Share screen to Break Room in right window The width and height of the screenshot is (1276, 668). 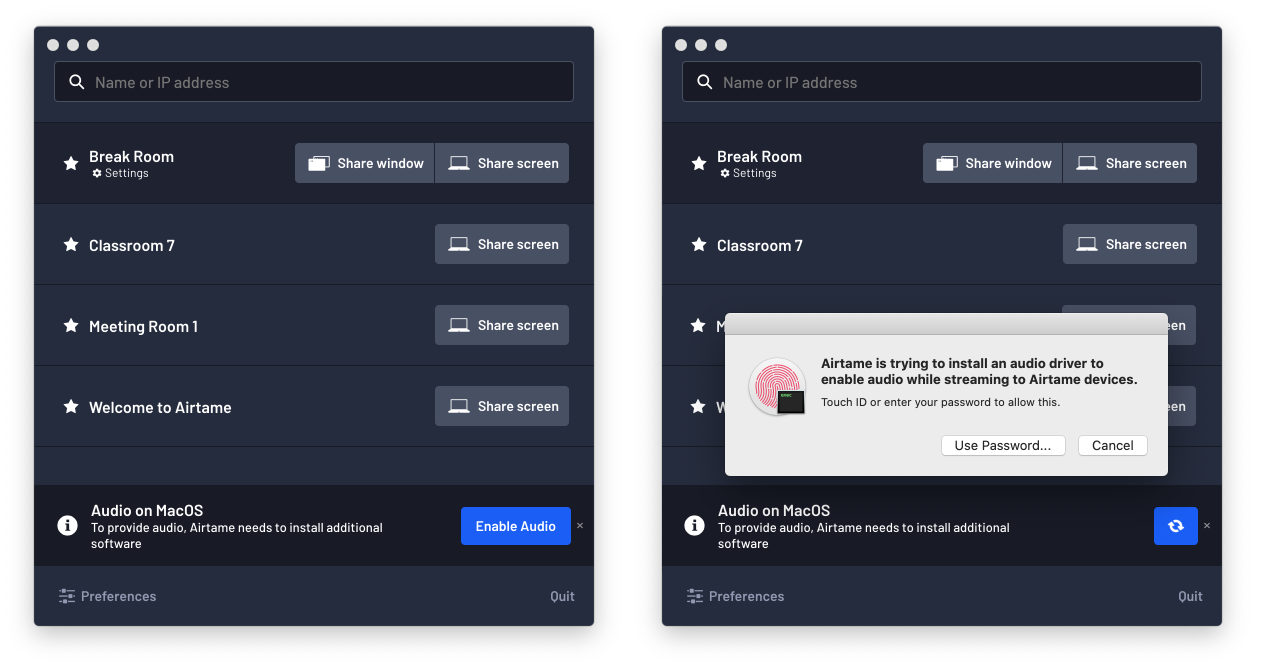pos(1130,163)
